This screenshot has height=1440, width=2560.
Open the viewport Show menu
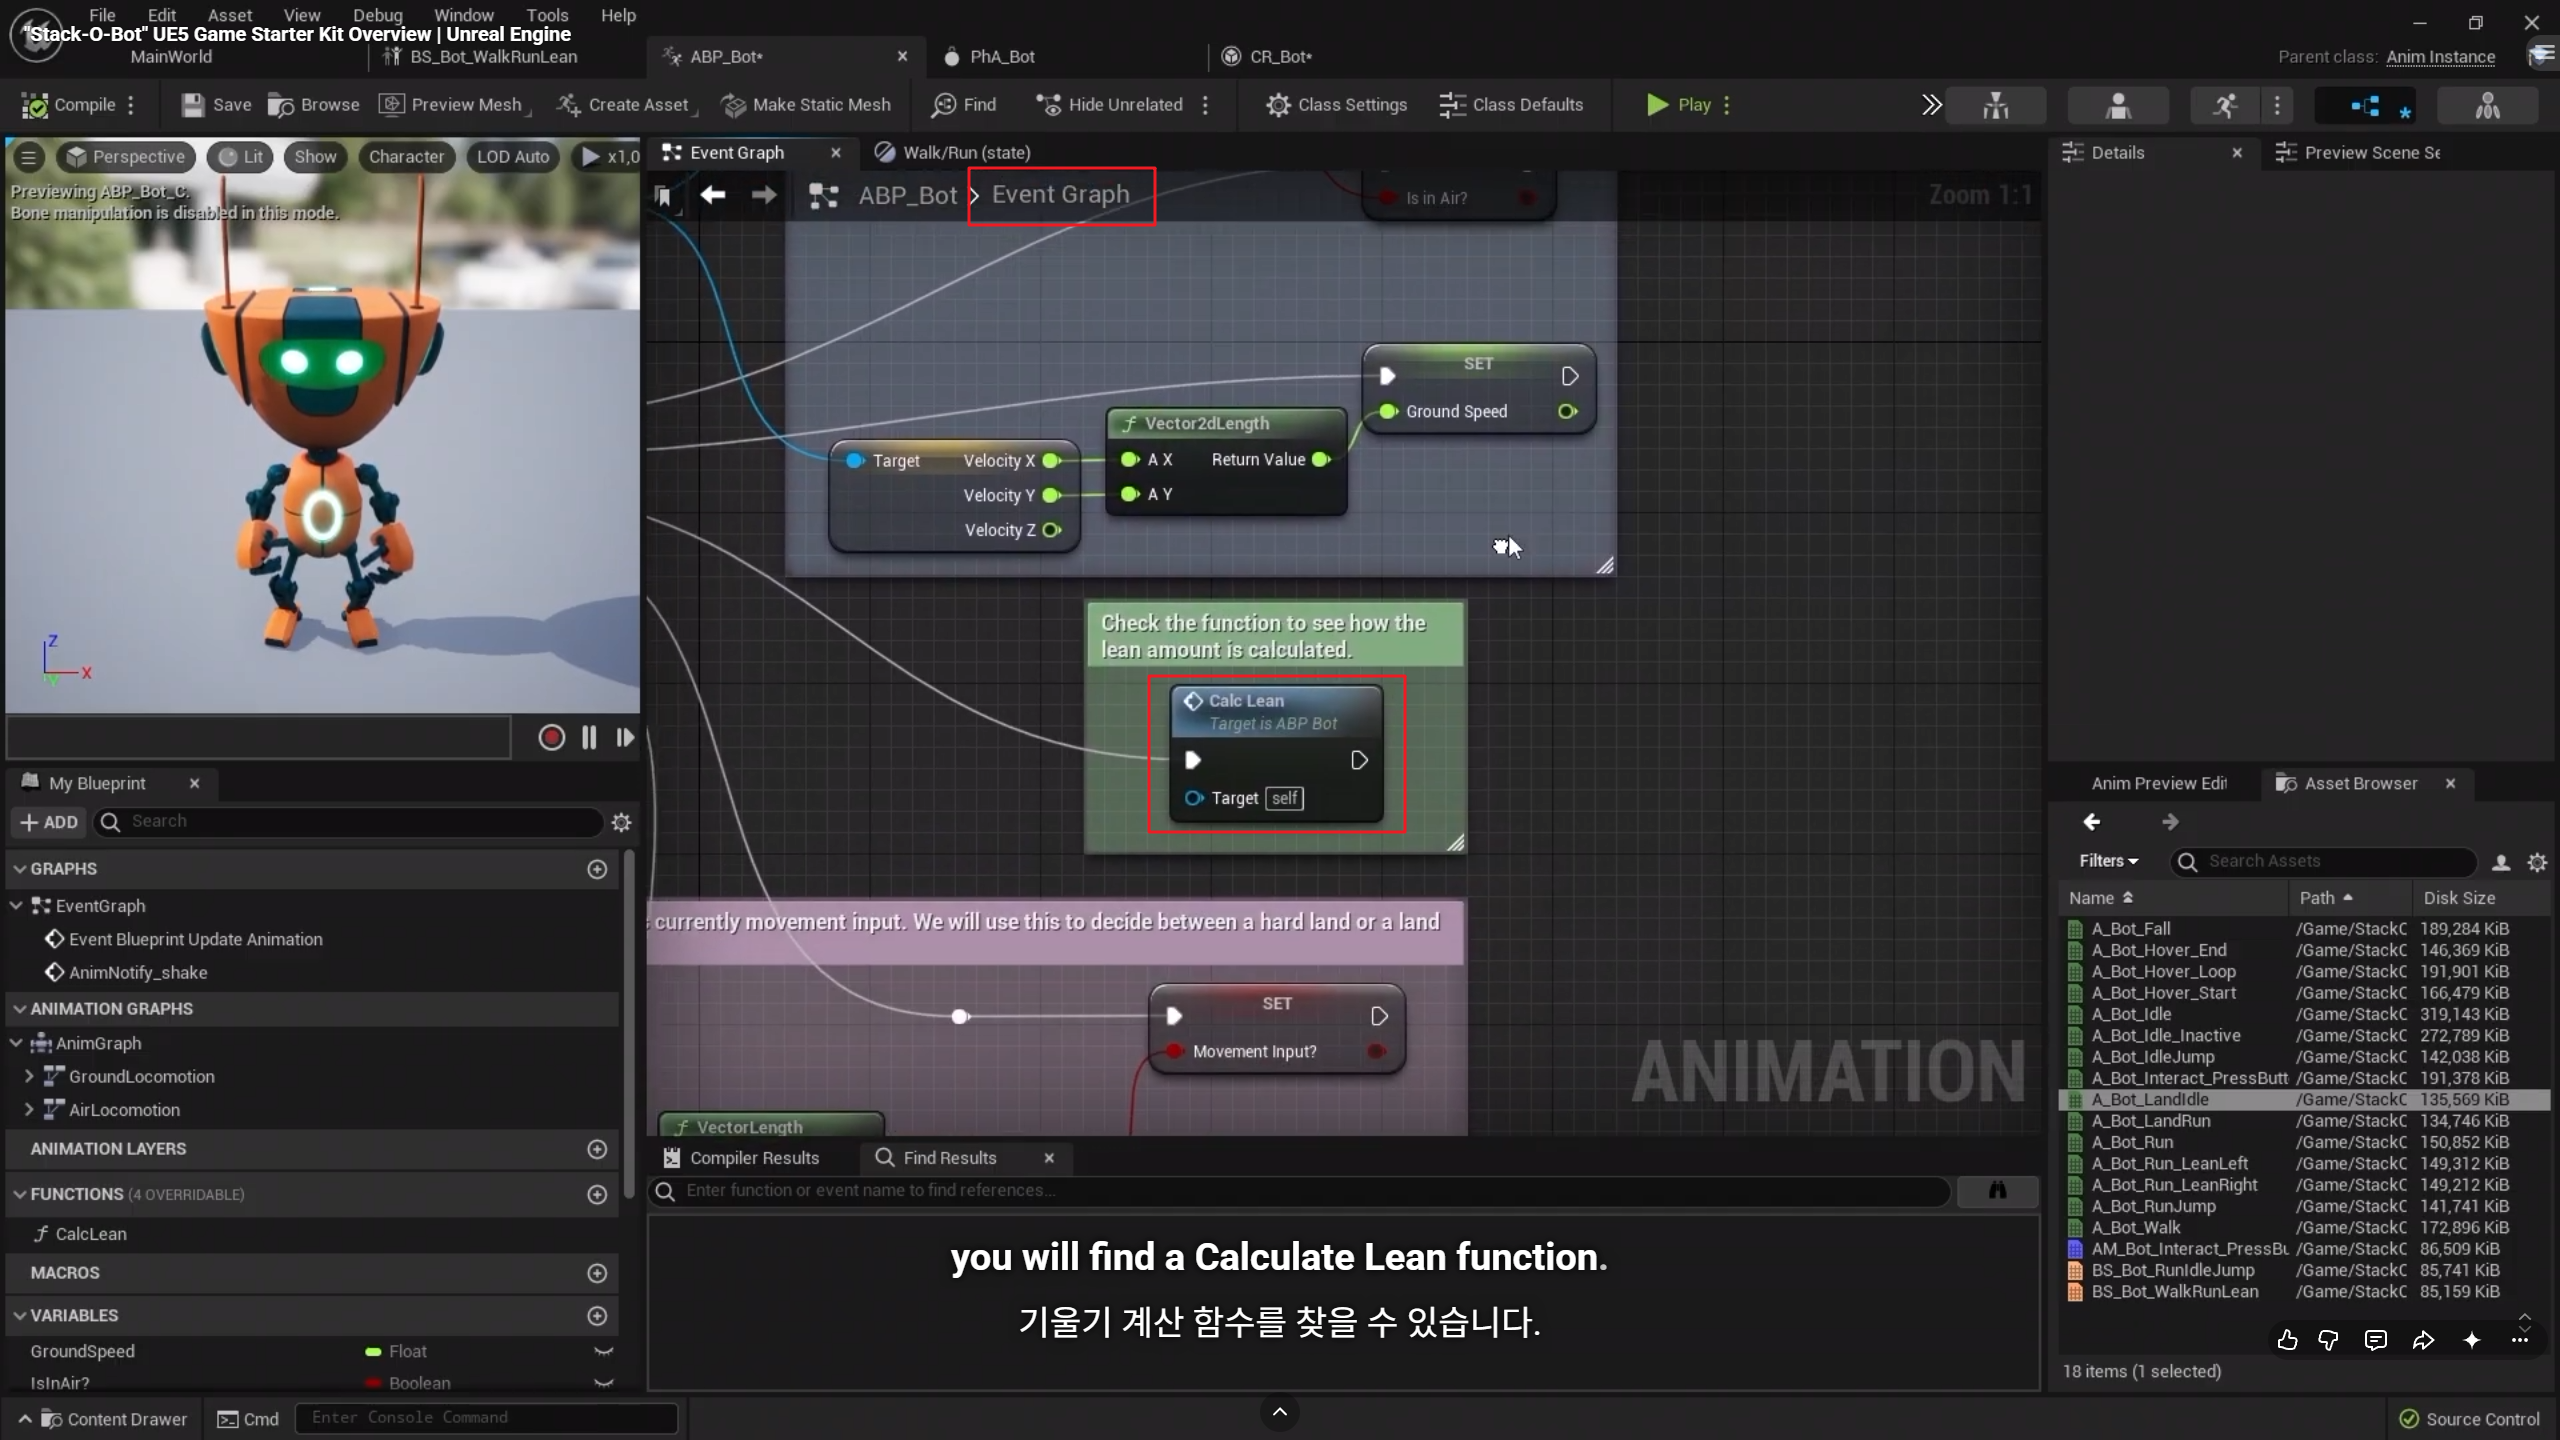coord(315,157)
